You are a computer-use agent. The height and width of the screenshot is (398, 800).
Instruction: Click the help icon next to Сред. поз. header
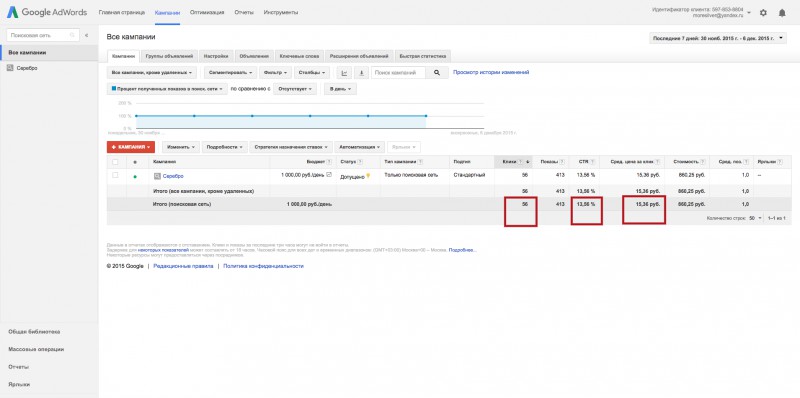coord(747,162)
